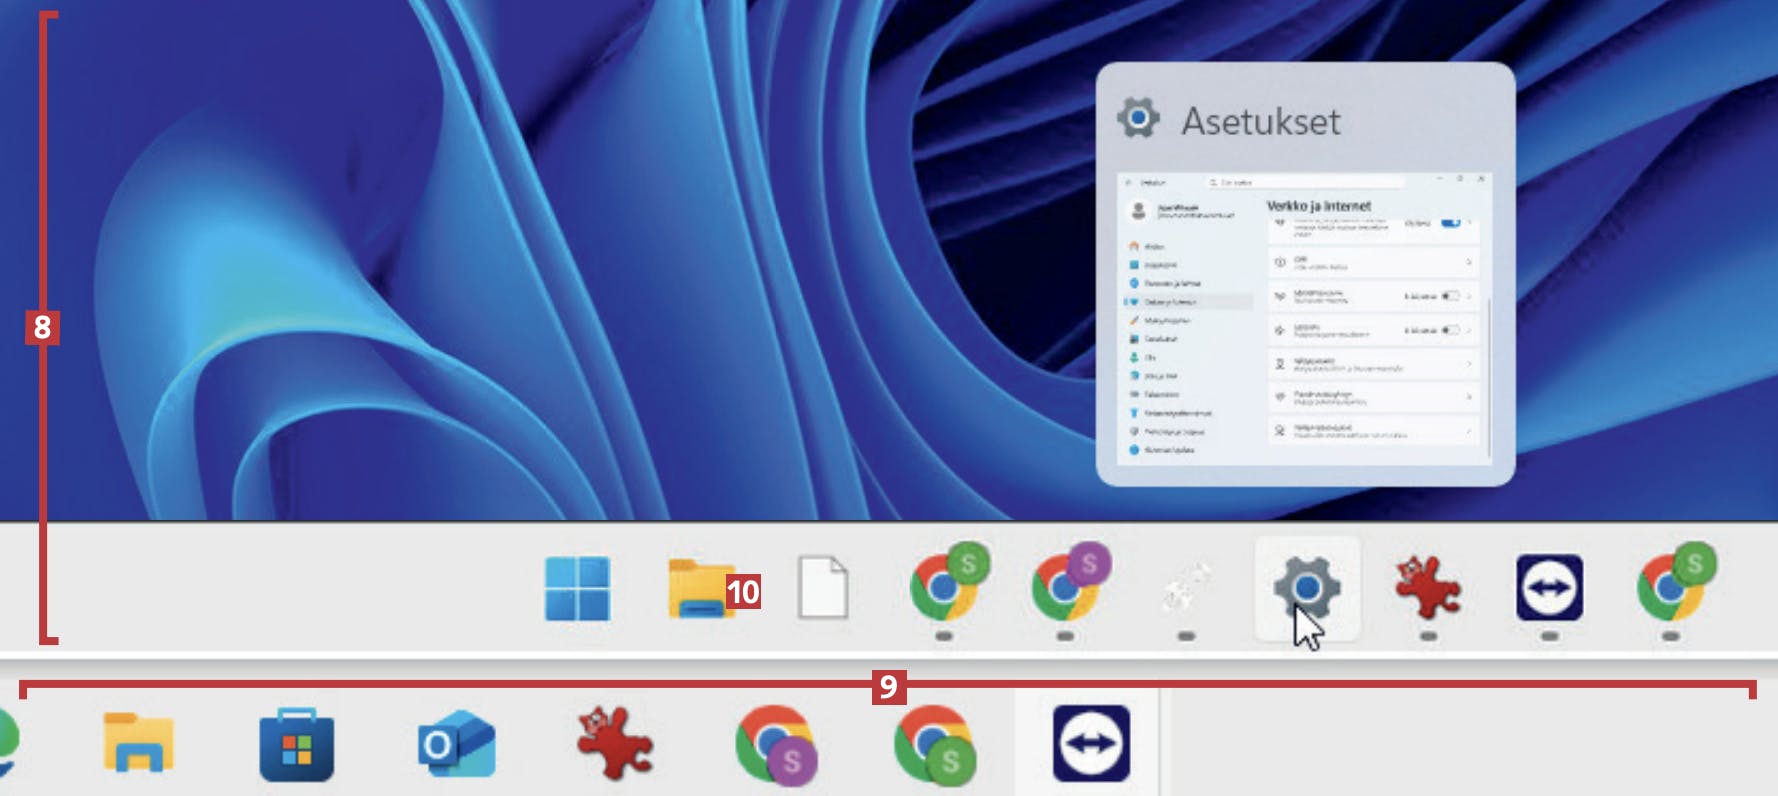Viewport: 1778px width, 796px height.
Task: Open TeamViewer in the lower taskbar
Action: [1091, 744]
